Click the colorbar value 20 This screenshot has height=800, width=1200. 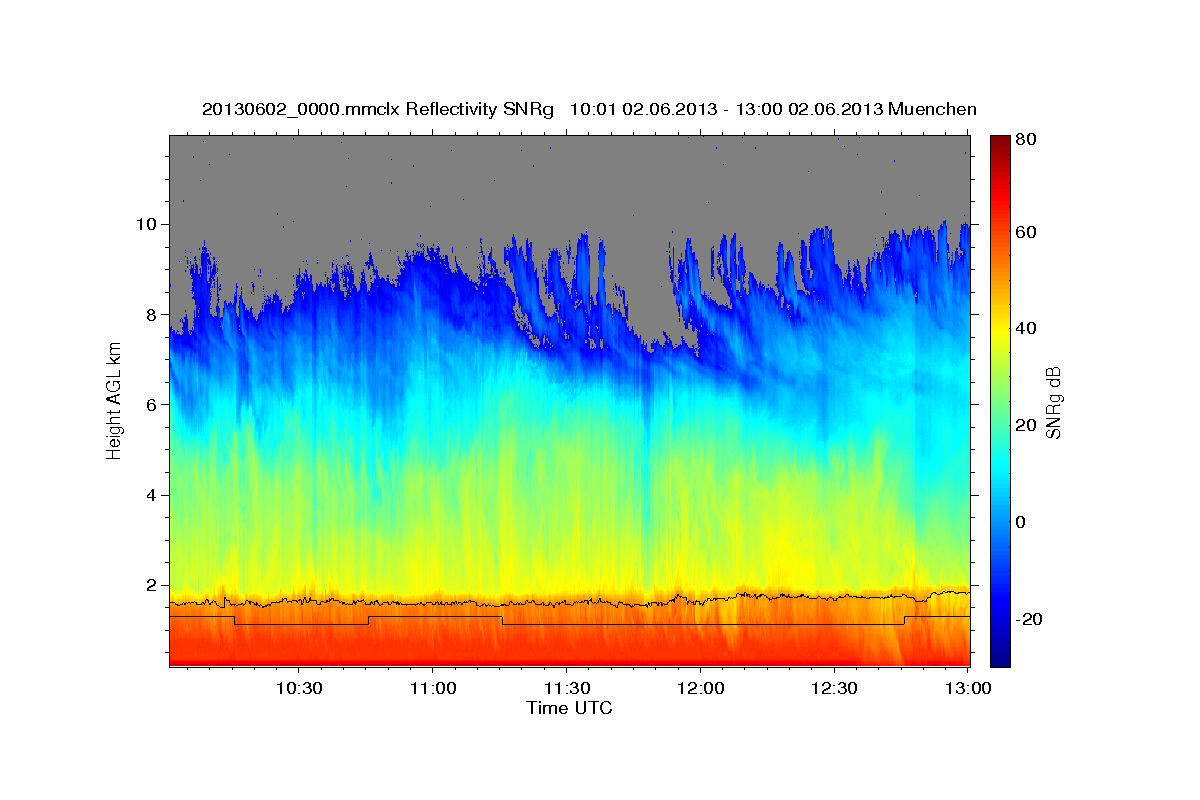(x=1025, y=425)
